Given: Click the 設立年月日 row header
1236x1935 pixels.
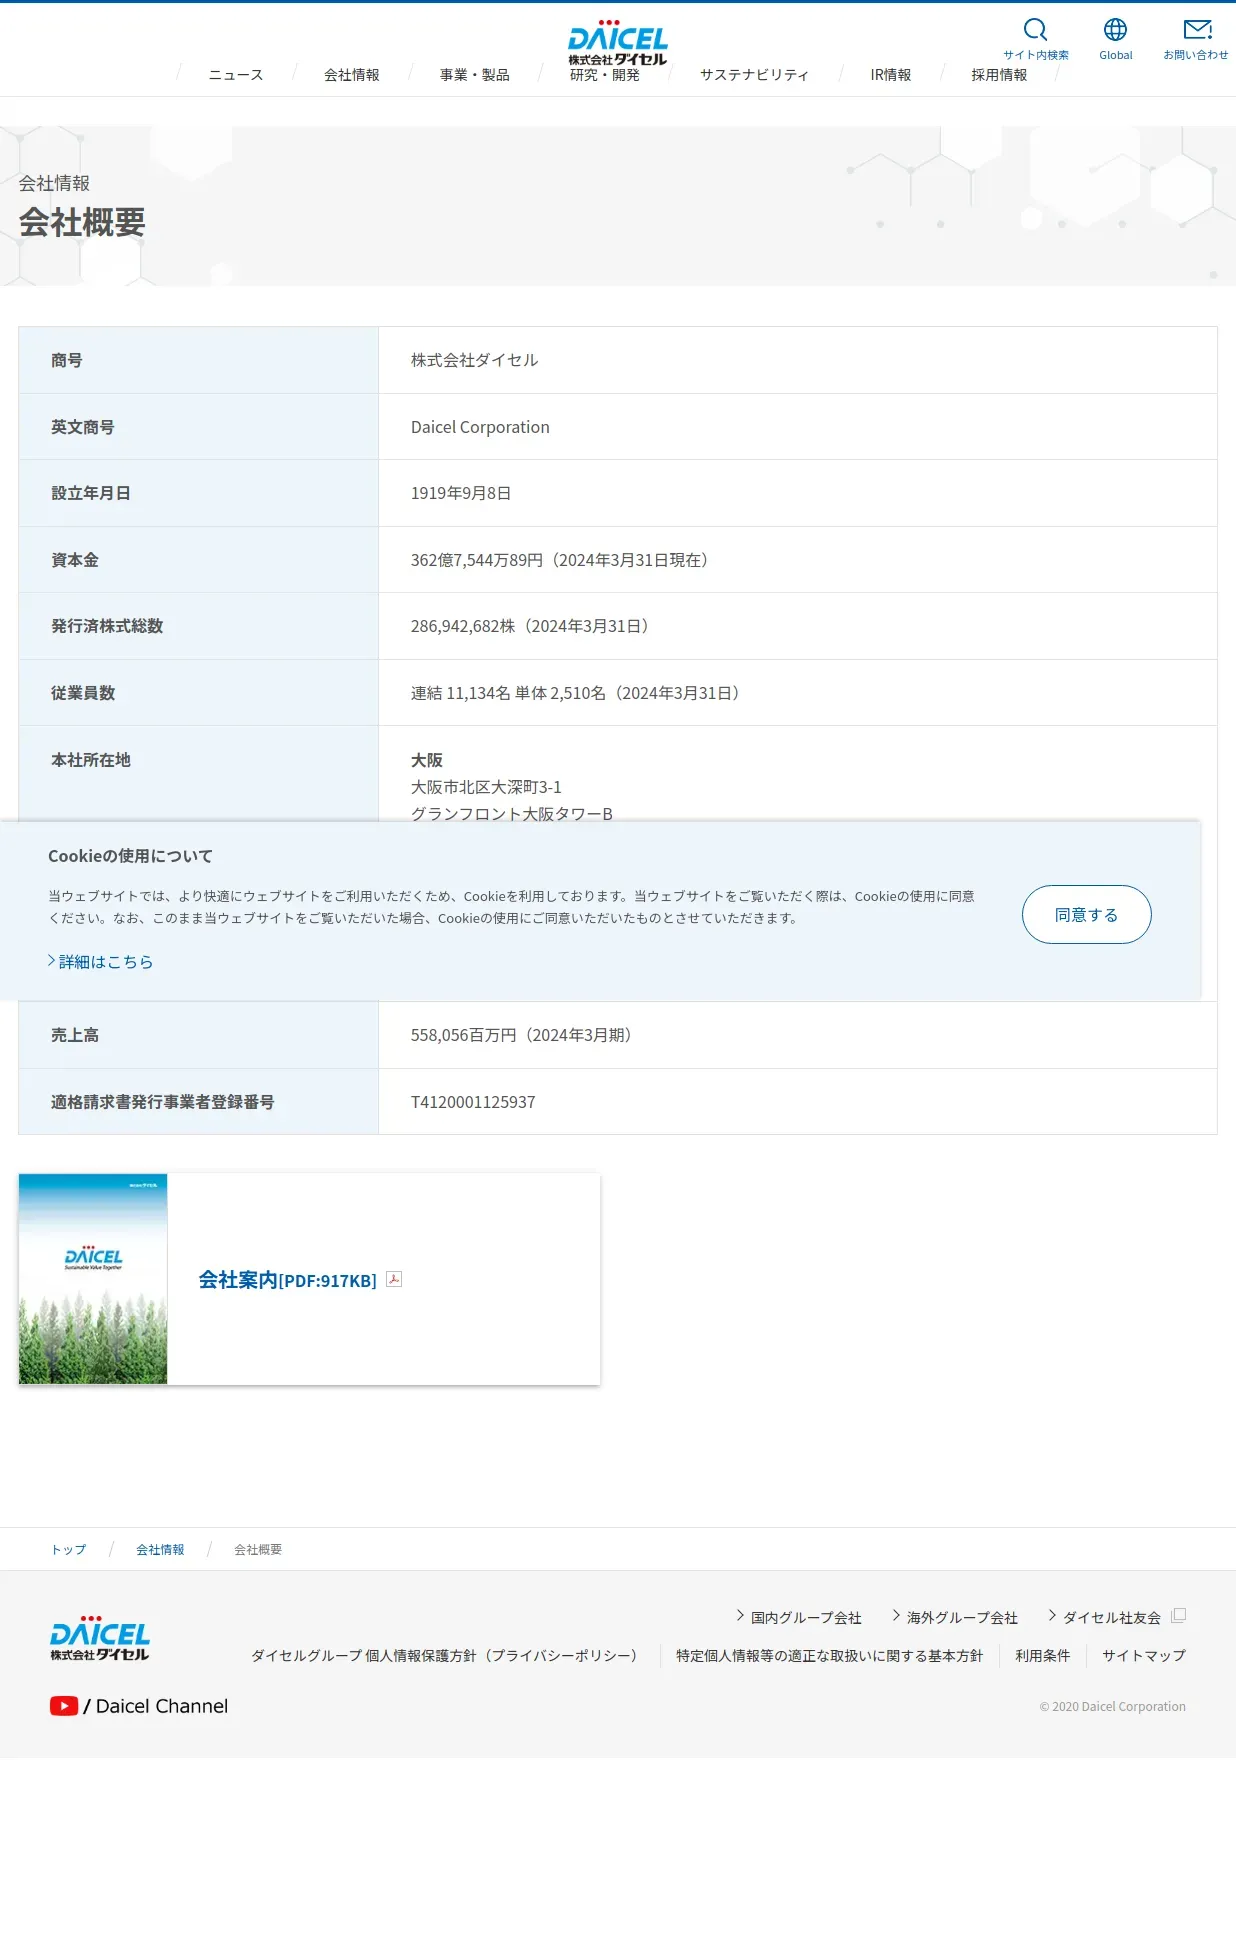Looking at the screenshot, I should coord(91,493).
